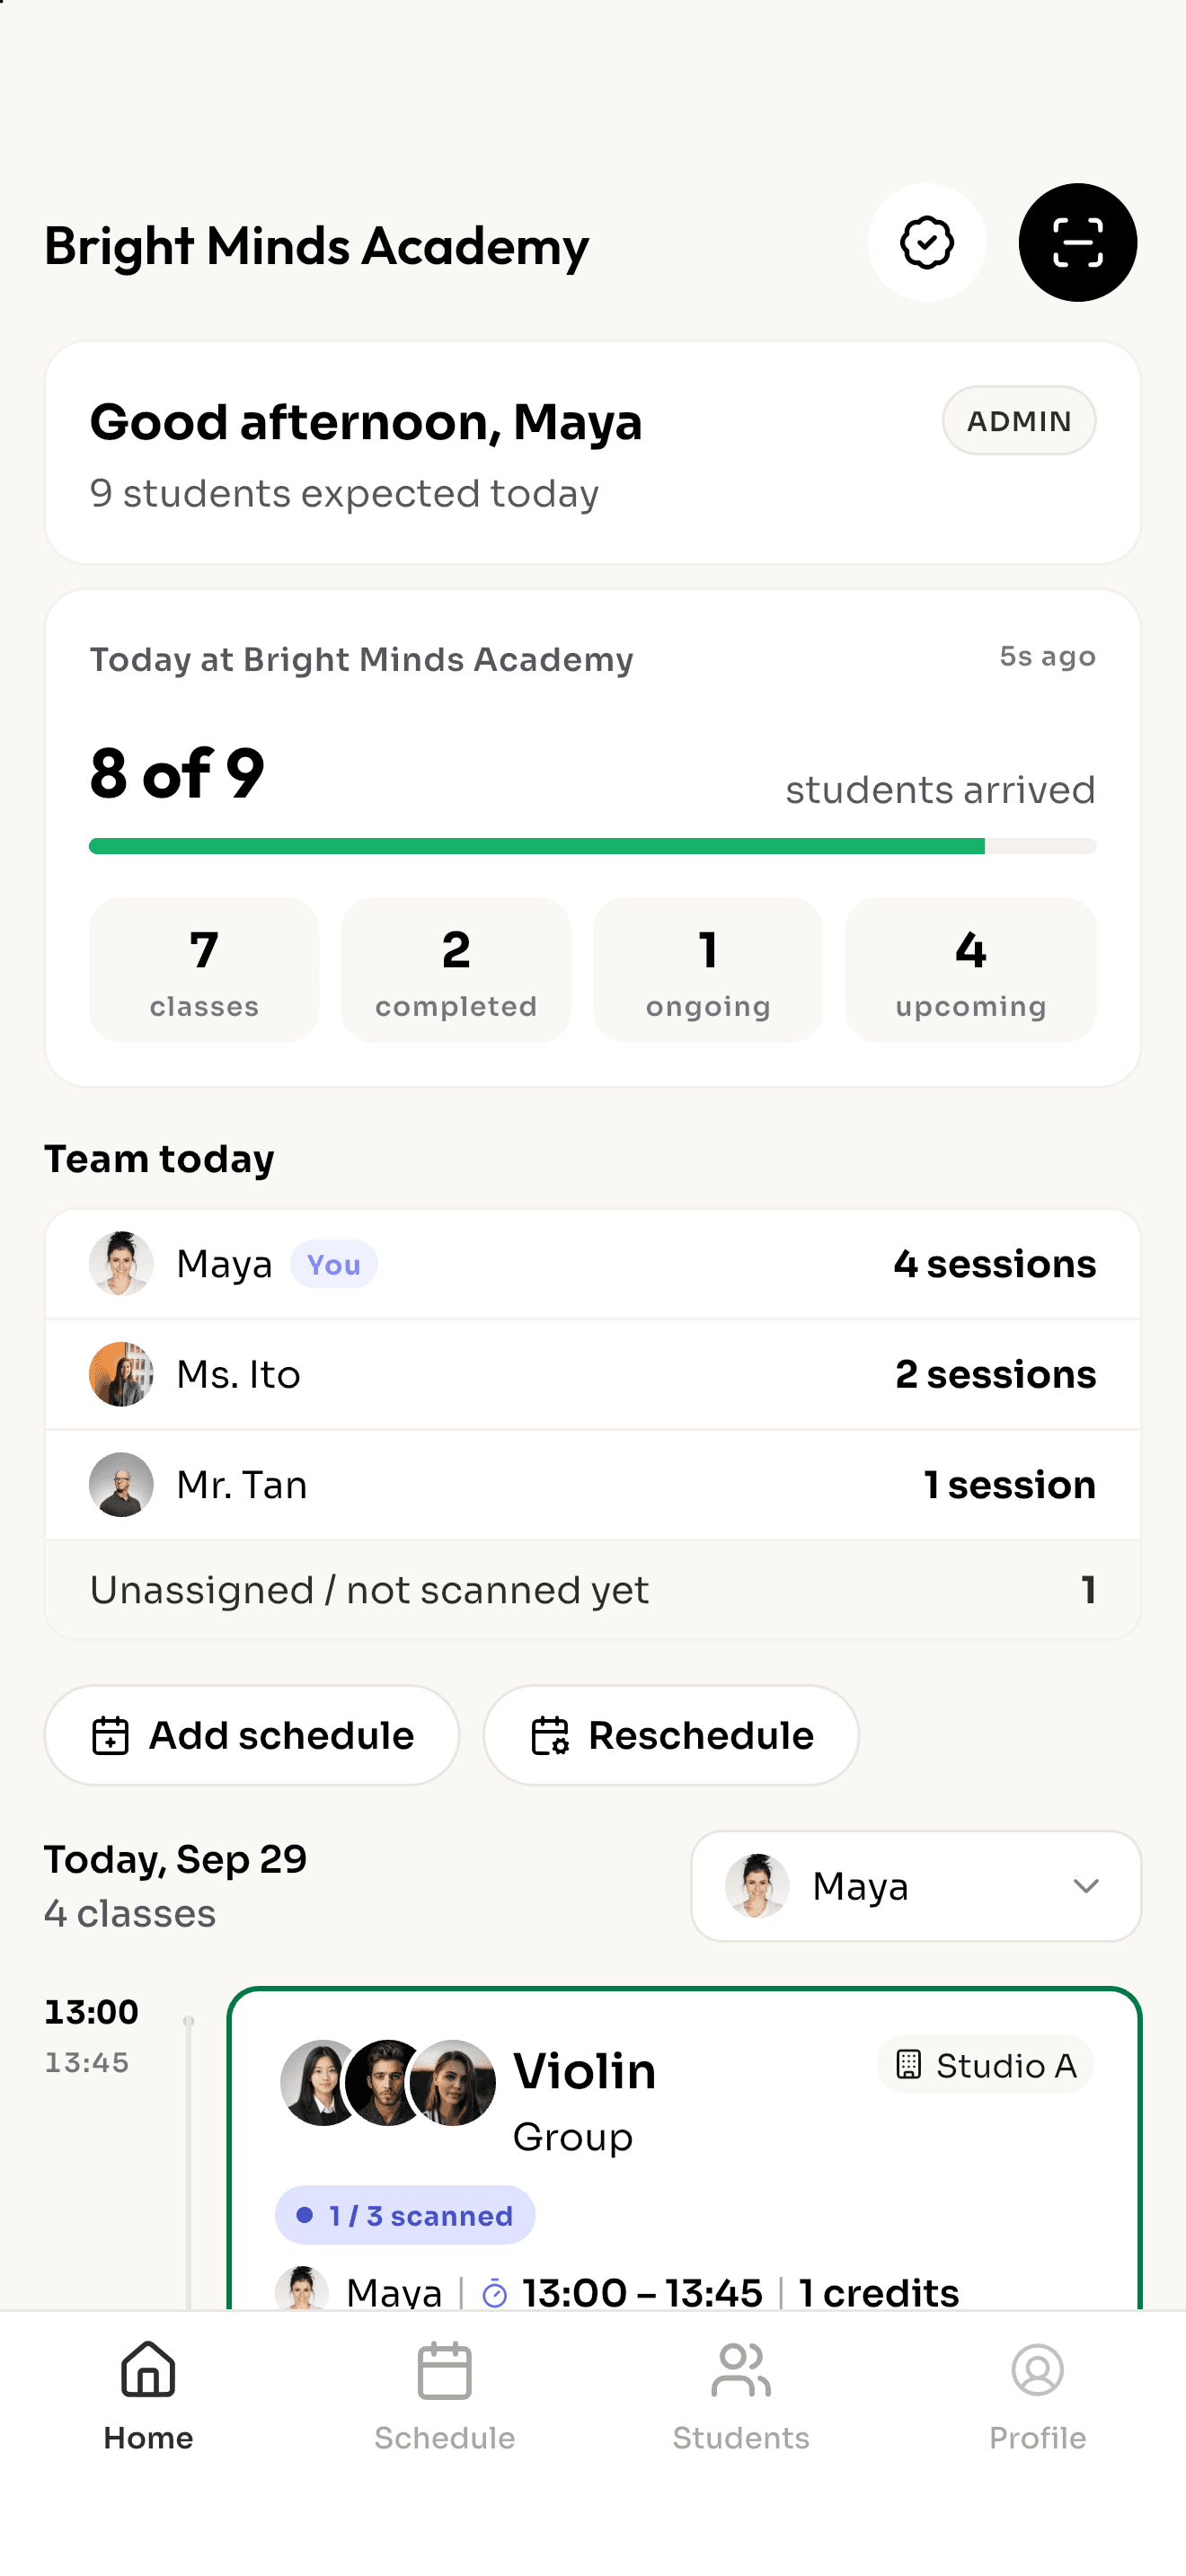Open the Students people icon
Screen dimensions: 1186x2576
click(741, 2369)
